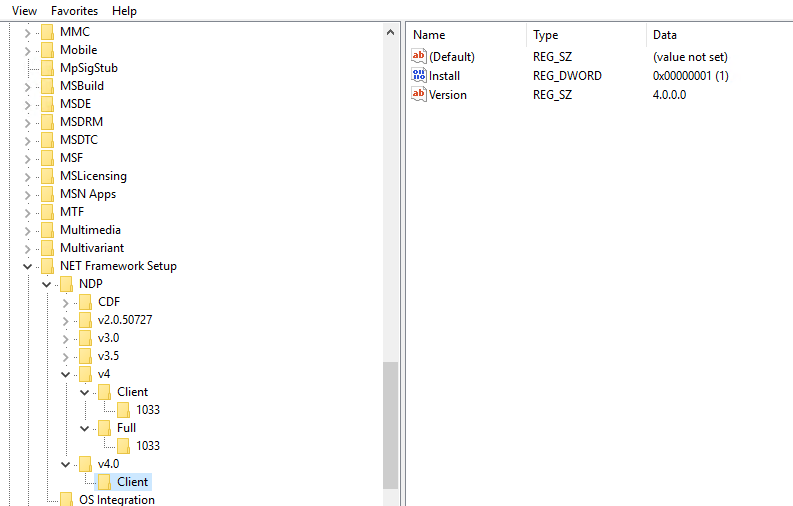793x506 pixels.
Task: Collapse the Client key under v4
Action: 84,393
